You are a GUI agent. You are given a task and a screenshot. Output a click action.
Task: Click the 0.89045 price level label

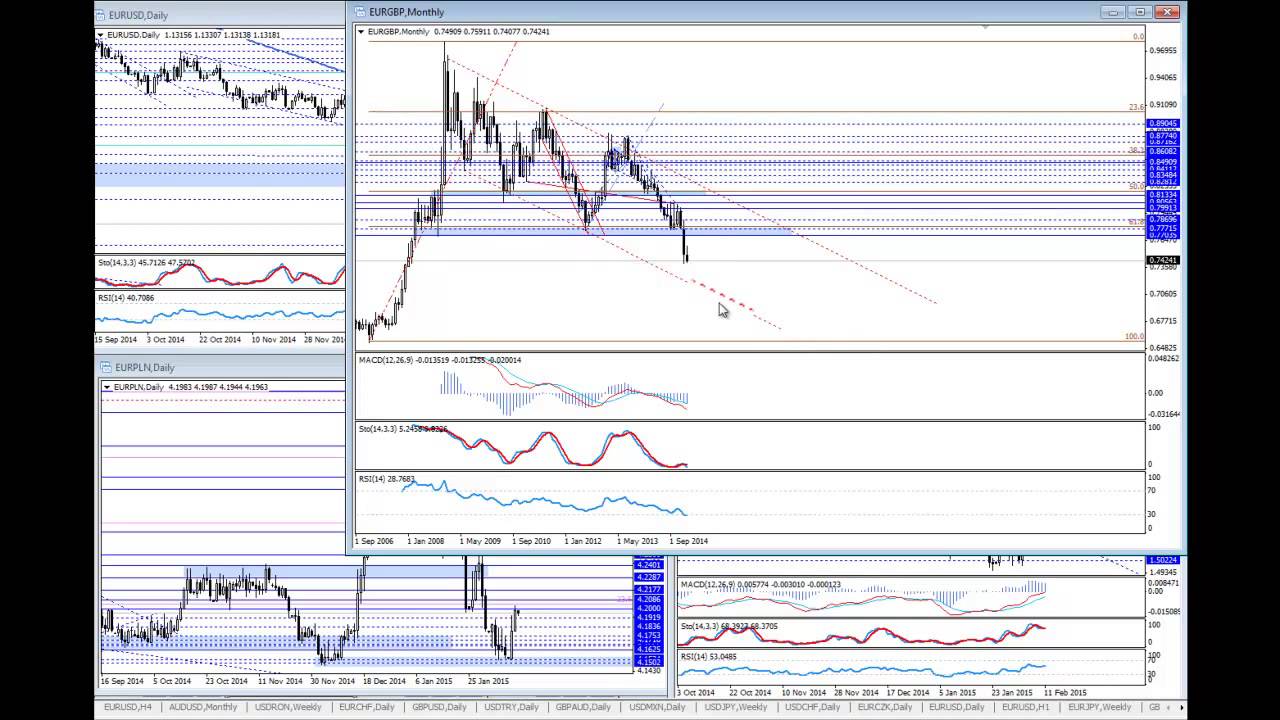pos(1163,123)
